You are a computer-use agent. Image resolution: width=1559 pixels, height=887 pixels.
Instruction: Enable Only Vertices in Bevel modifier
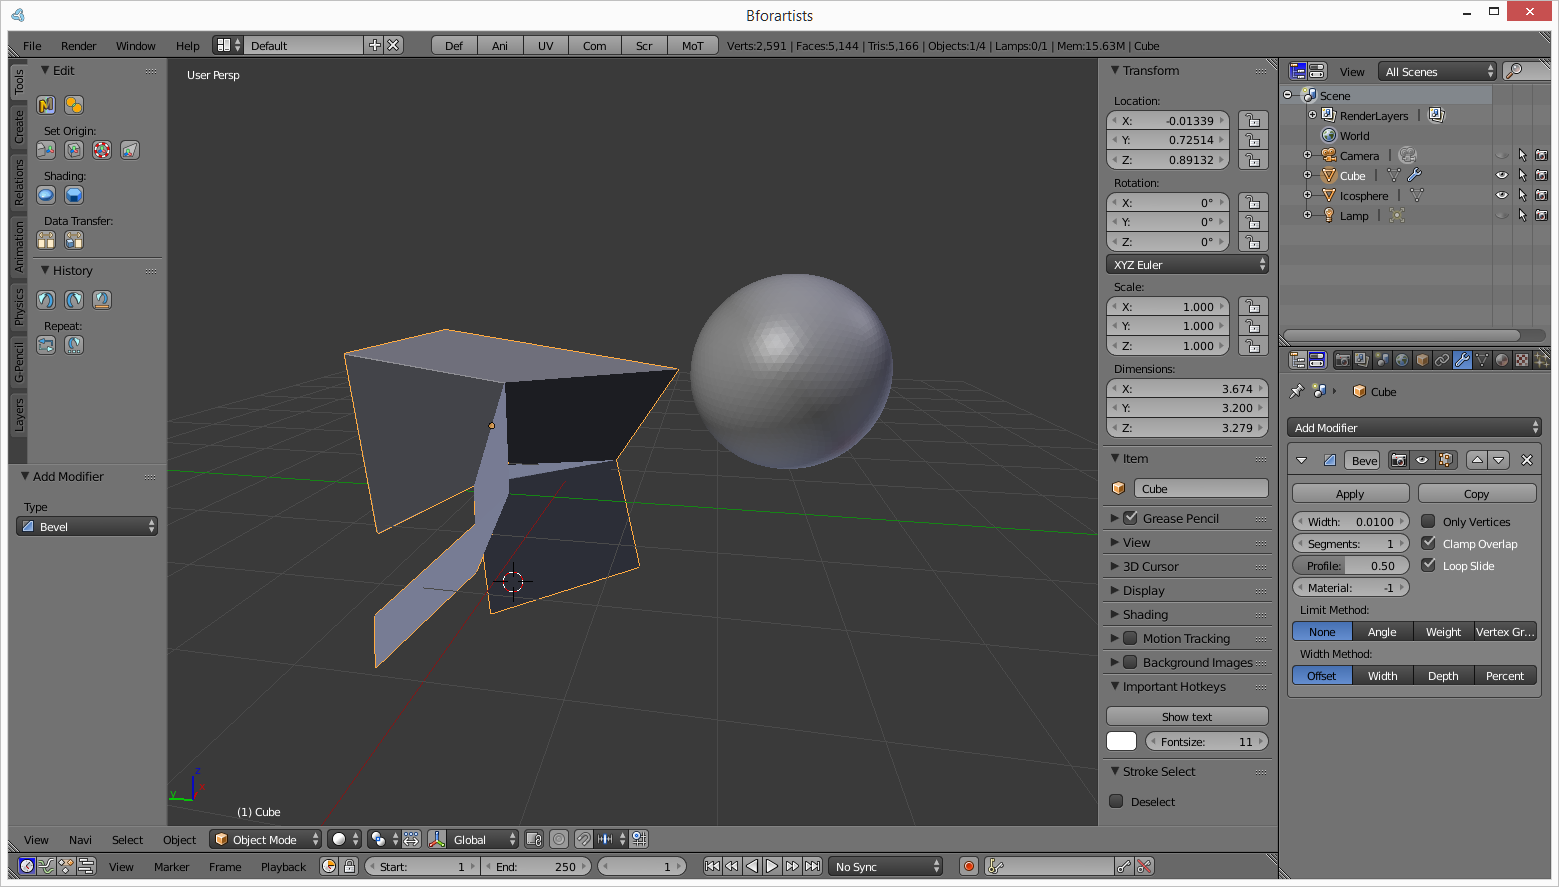click(x=1428, y=521)
